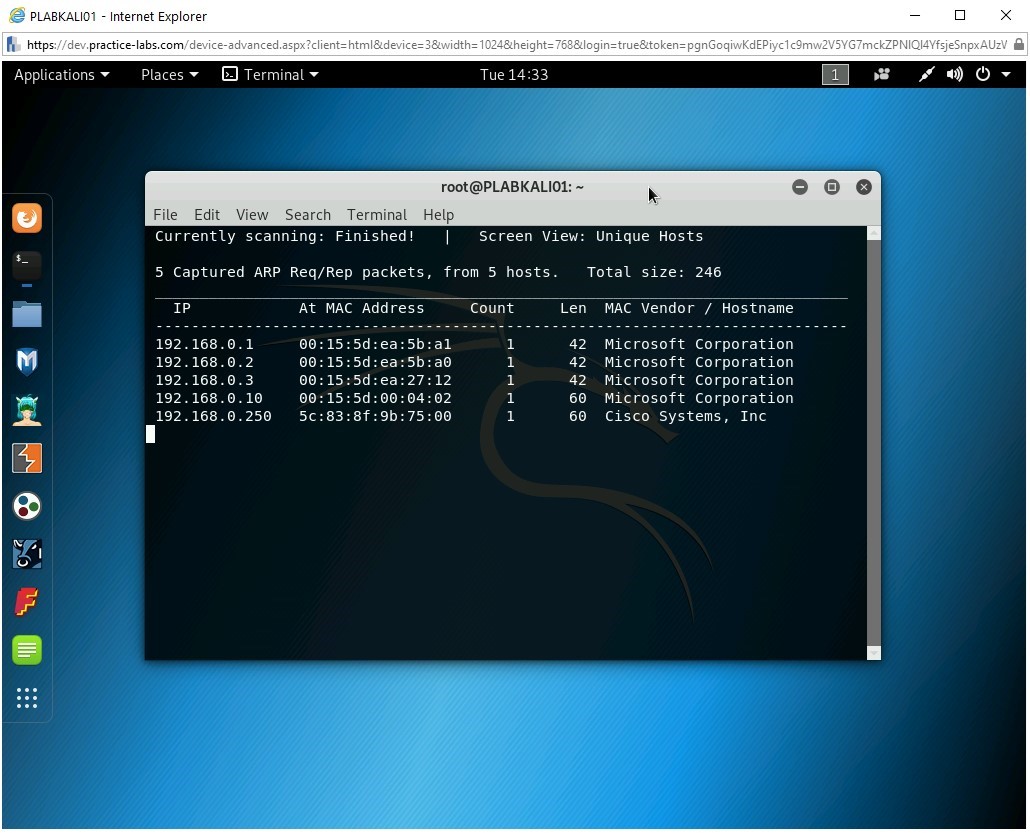Screen dimensions: 1030x833
Task: Select workspace 1 indicator
Action: 835,75
